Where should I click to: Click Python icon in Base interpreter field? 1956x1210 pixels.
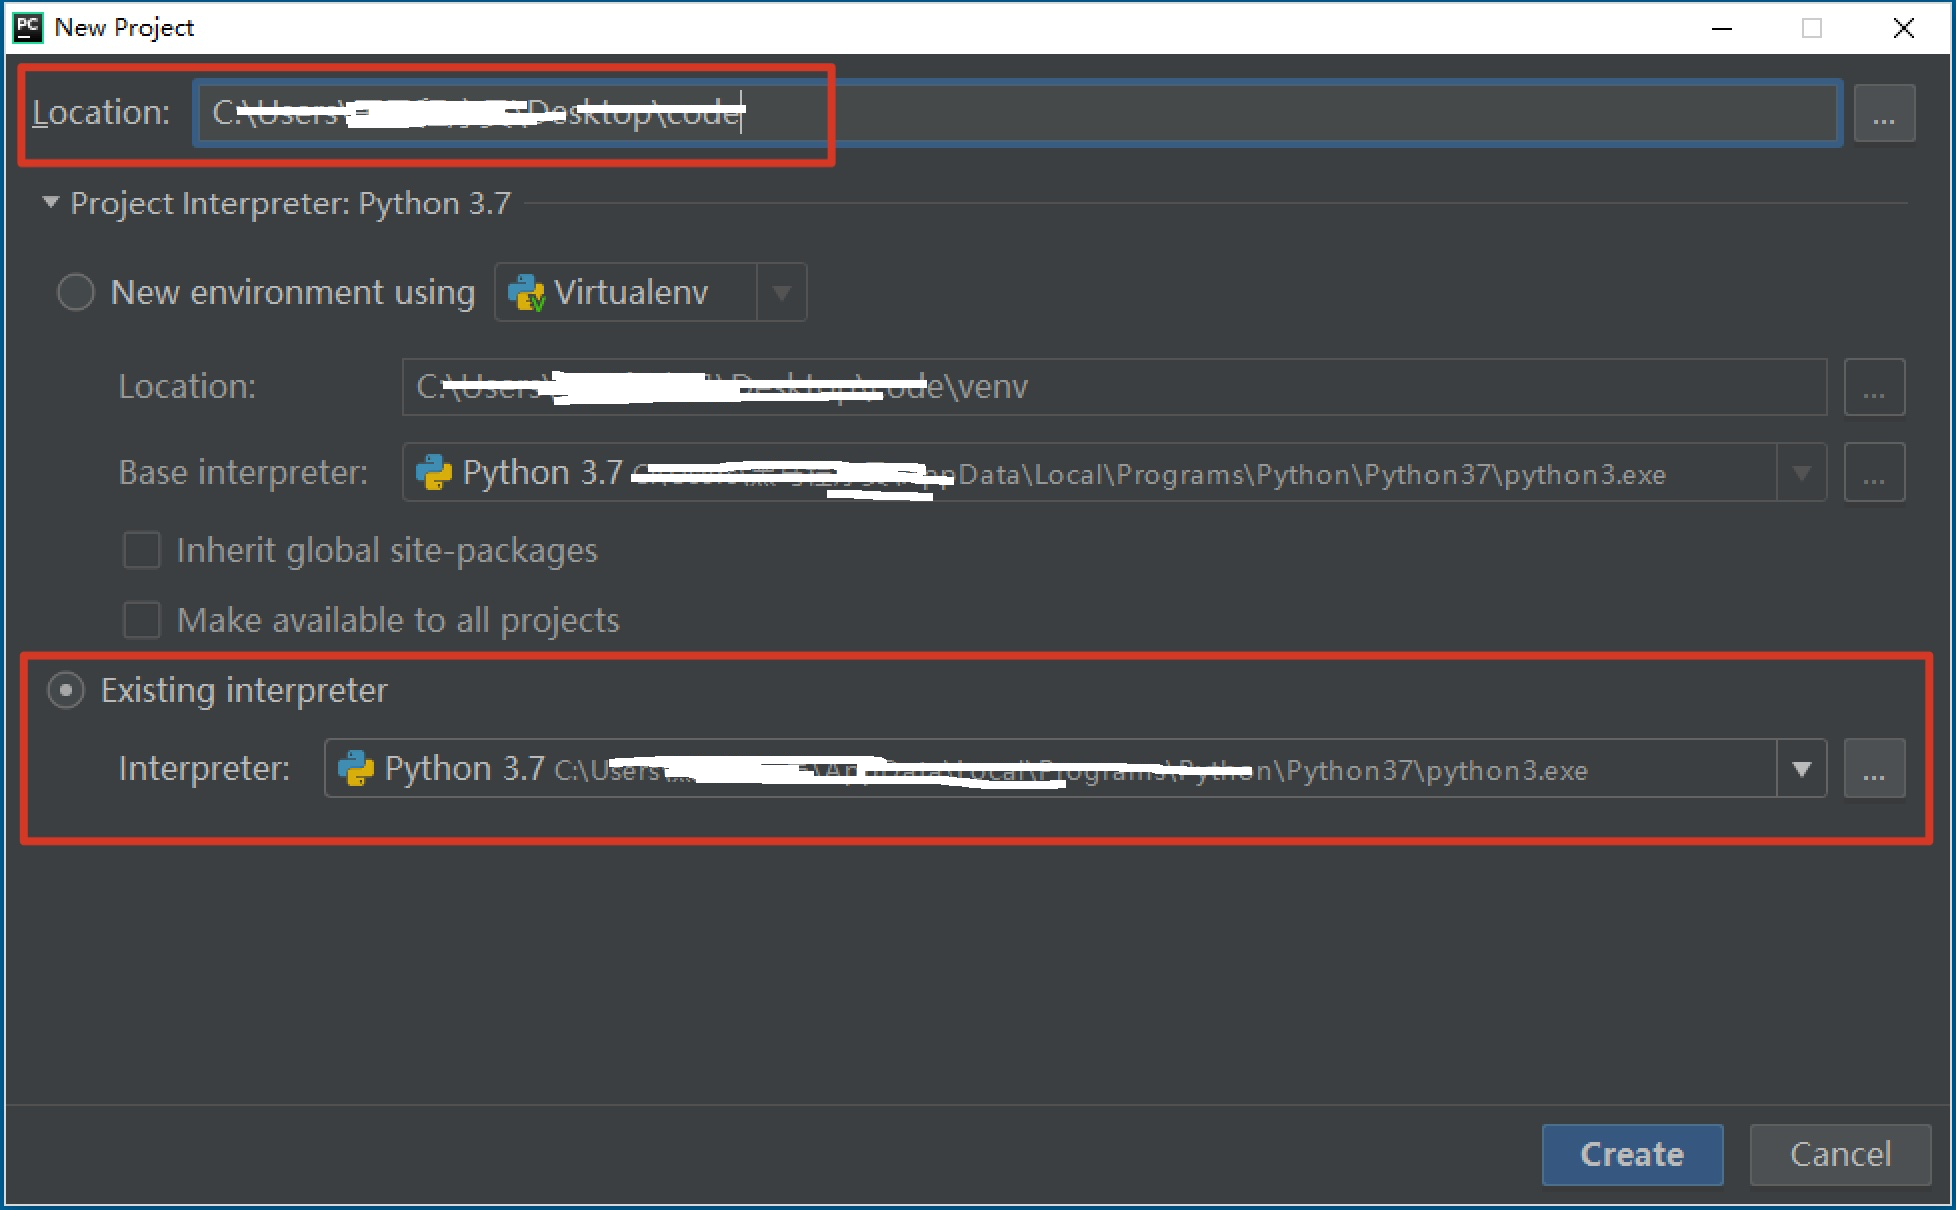(434, 473)
